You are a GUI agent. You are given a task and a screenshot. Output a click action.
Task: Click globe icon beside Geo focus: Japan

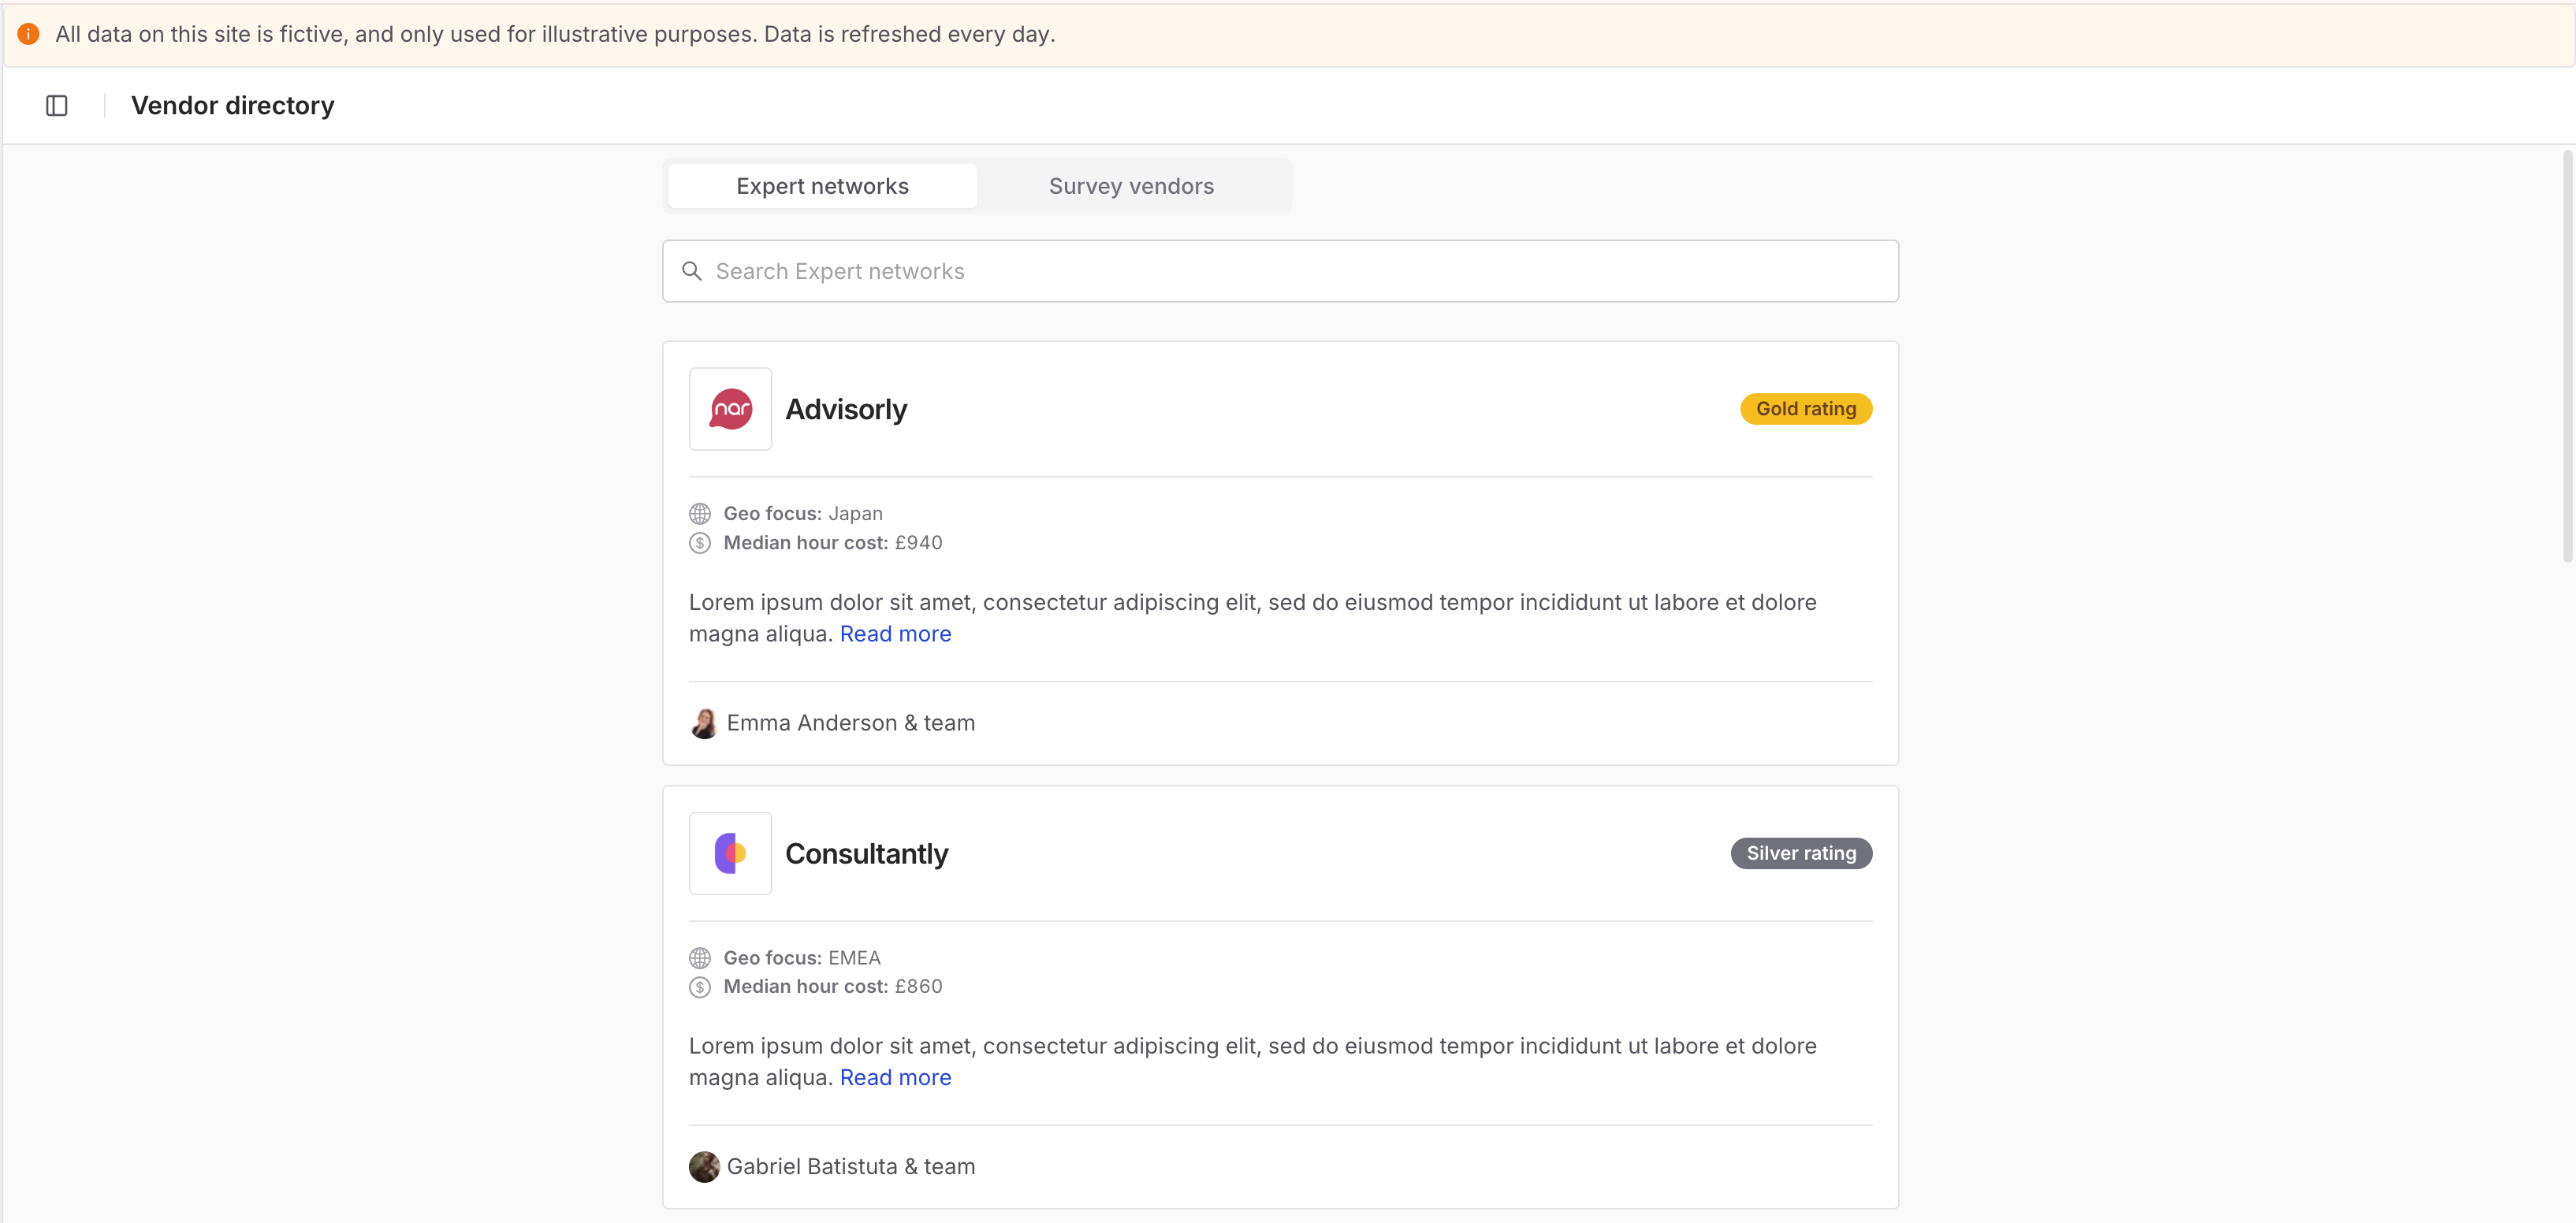pos(700,514)
